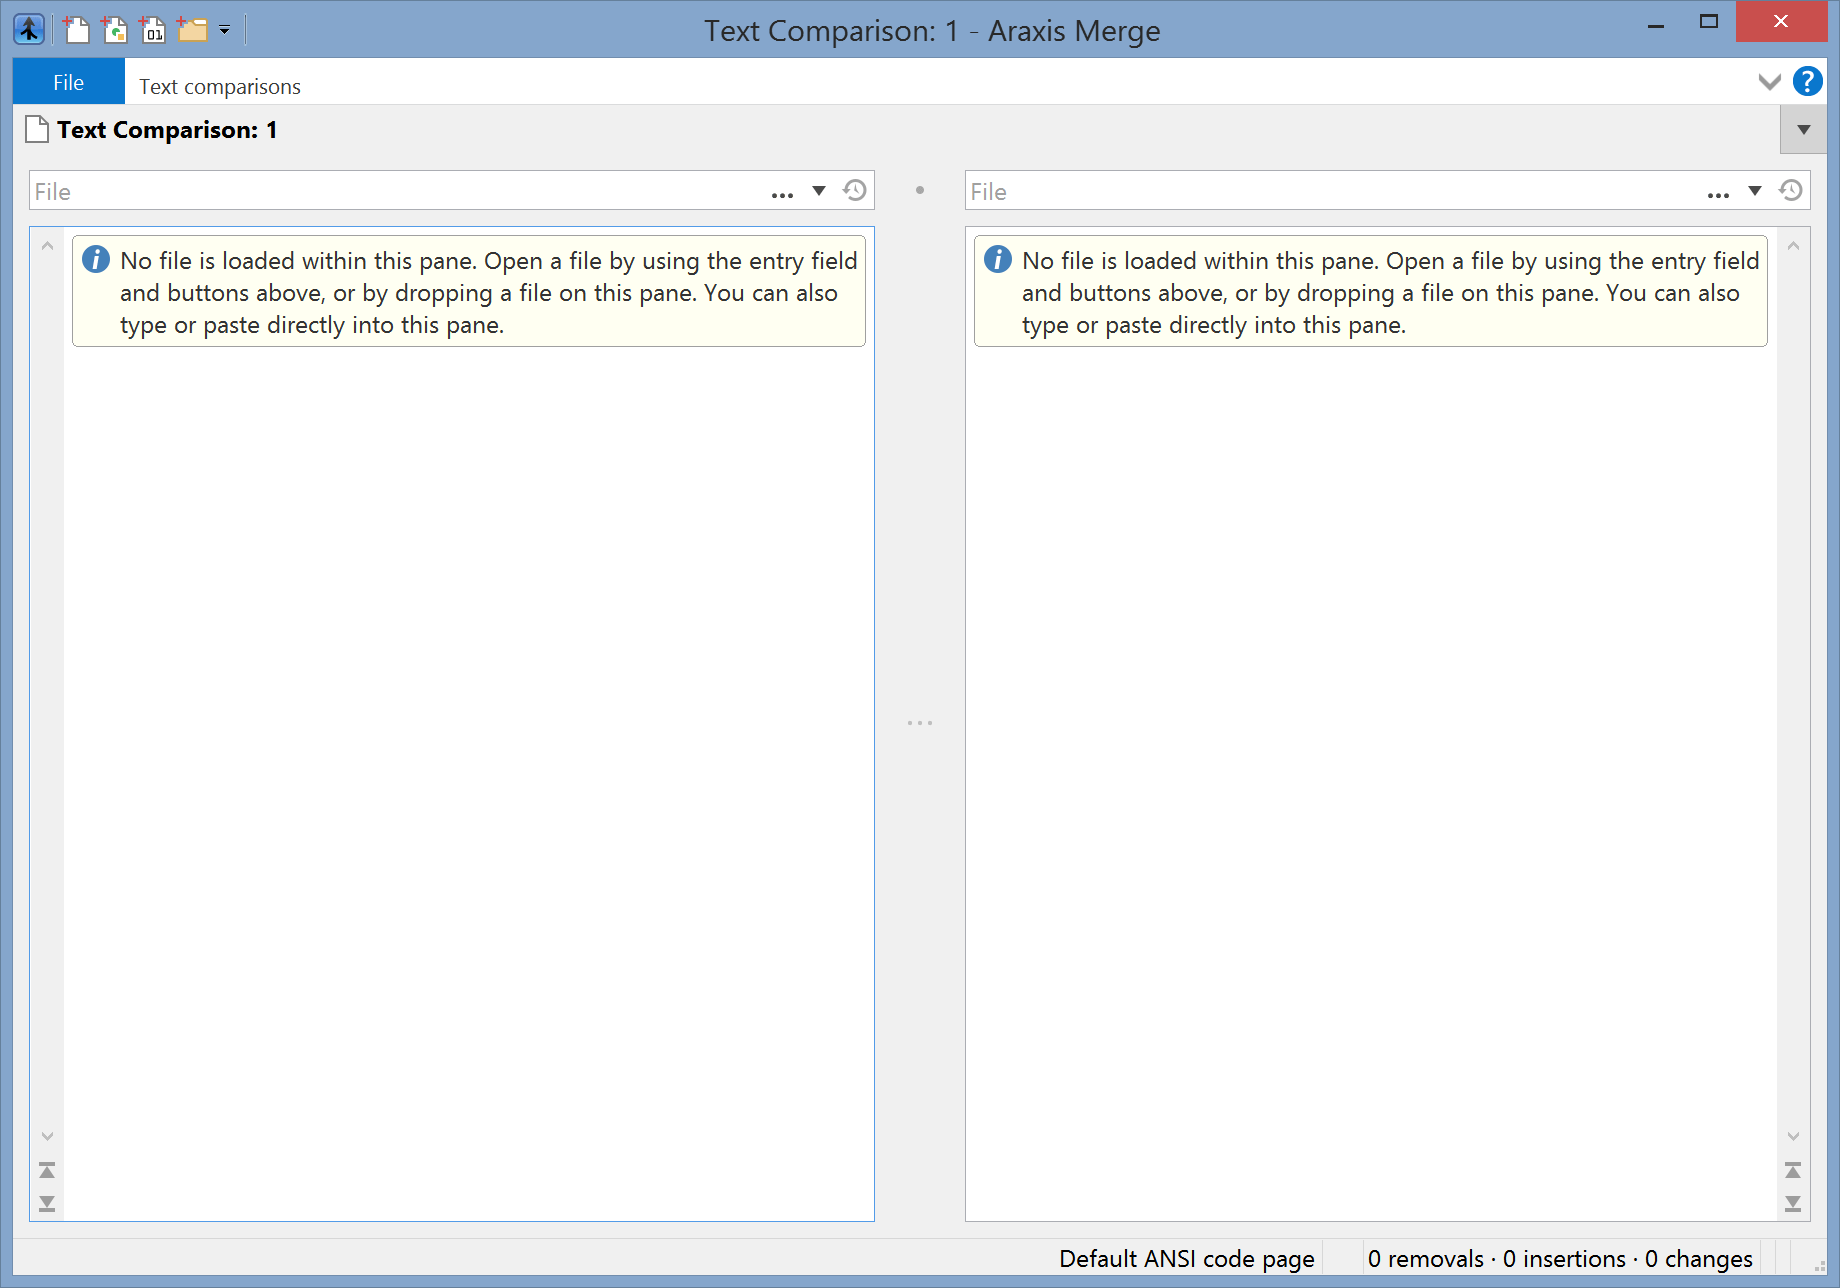Open Help via the question mark icon

point(1807,81)
